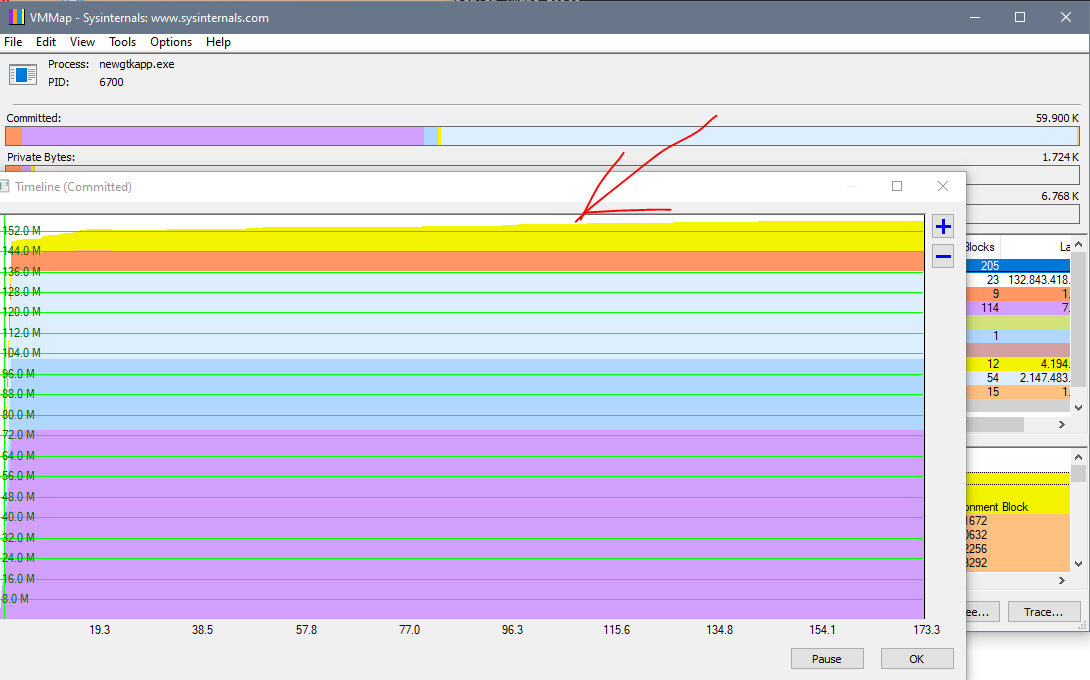Click the up arrow on the Blocks table scrollbar
The image size is (1090, 680).
coord(1077,246)
